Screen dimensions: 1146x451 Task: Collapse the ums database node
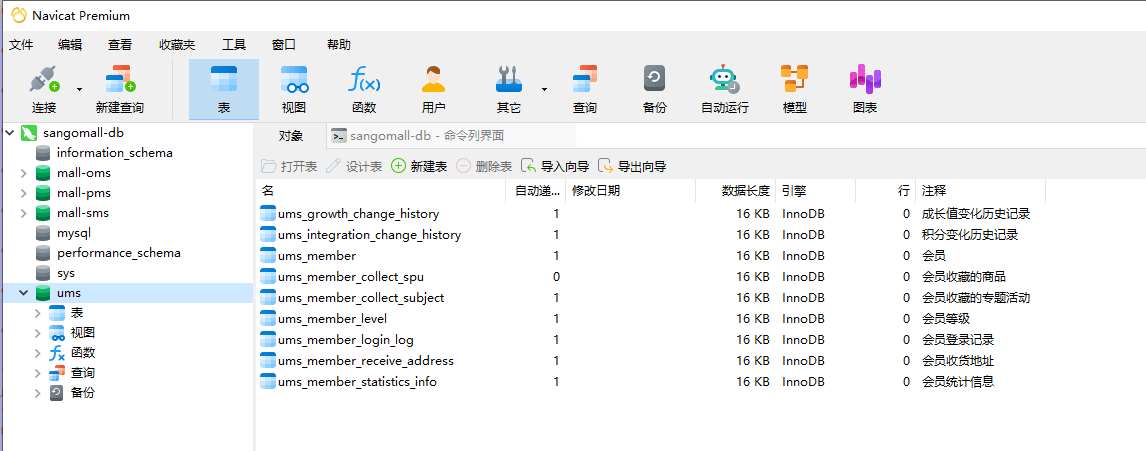23,293
